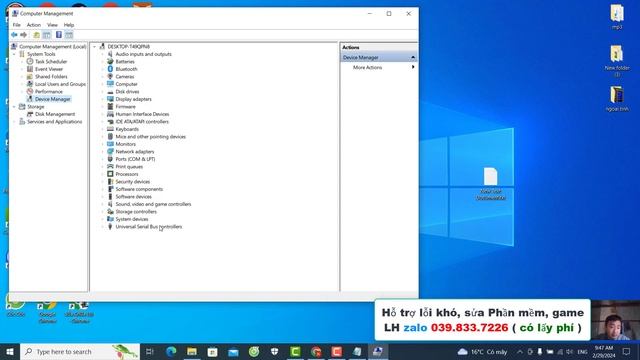
Task: Click the Back arrow toolbar icon
Action: (14, 35)
